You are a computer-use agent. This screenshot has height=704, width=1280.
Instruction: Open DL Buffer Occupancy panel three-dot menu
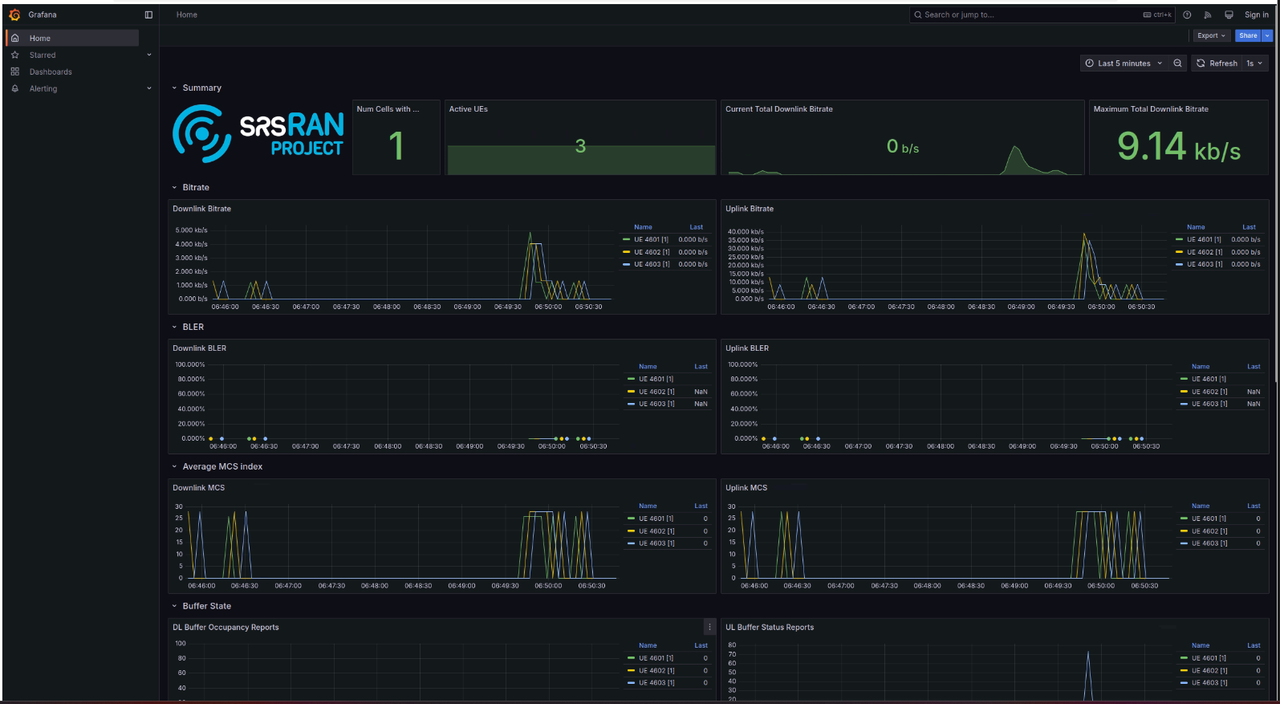click(x=710, y=627)
